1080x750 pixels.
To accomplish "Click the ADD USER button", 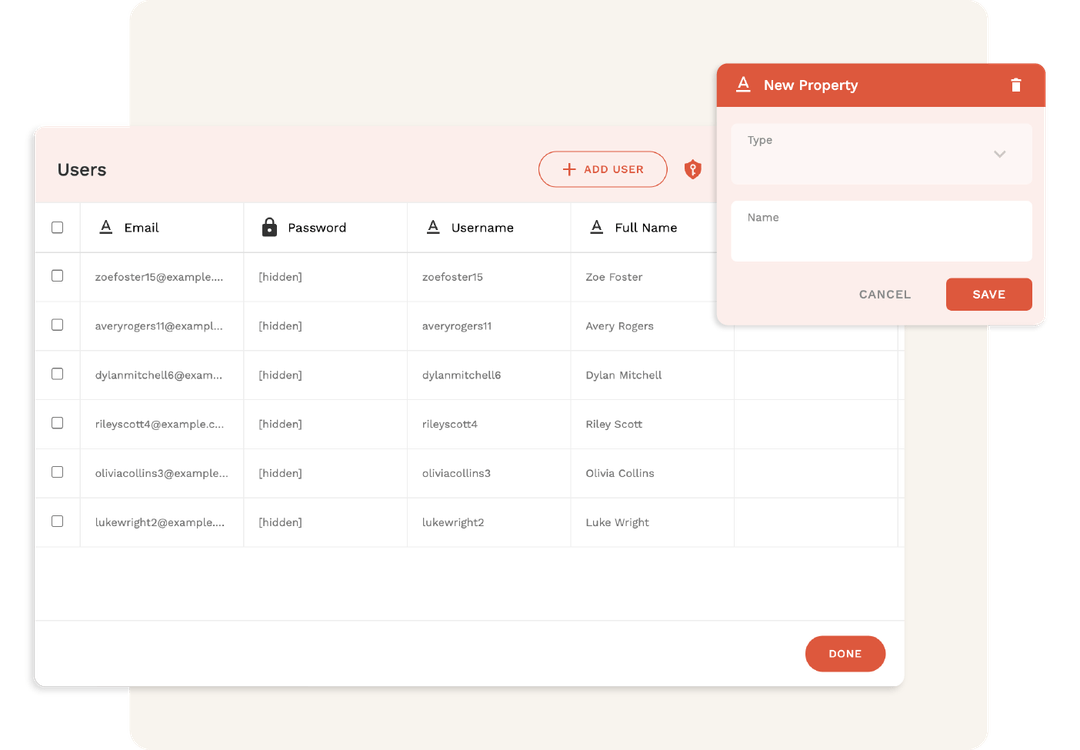I will point(603,169).
